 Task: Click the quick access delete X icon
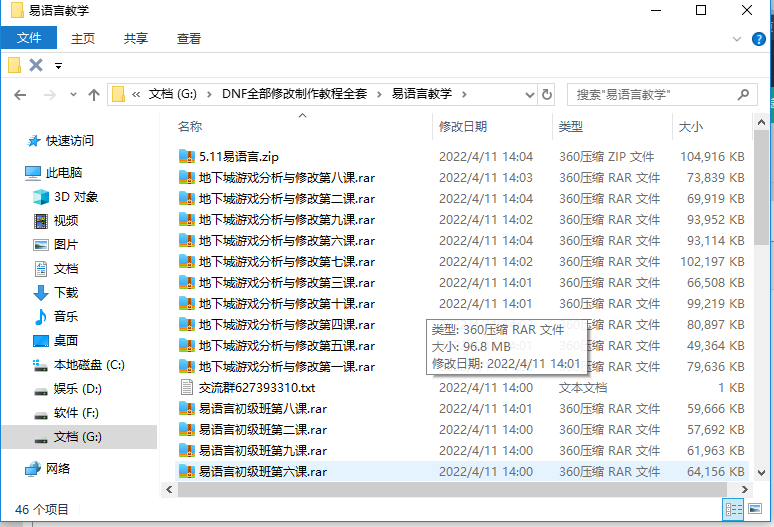click(x=36, y=65)
